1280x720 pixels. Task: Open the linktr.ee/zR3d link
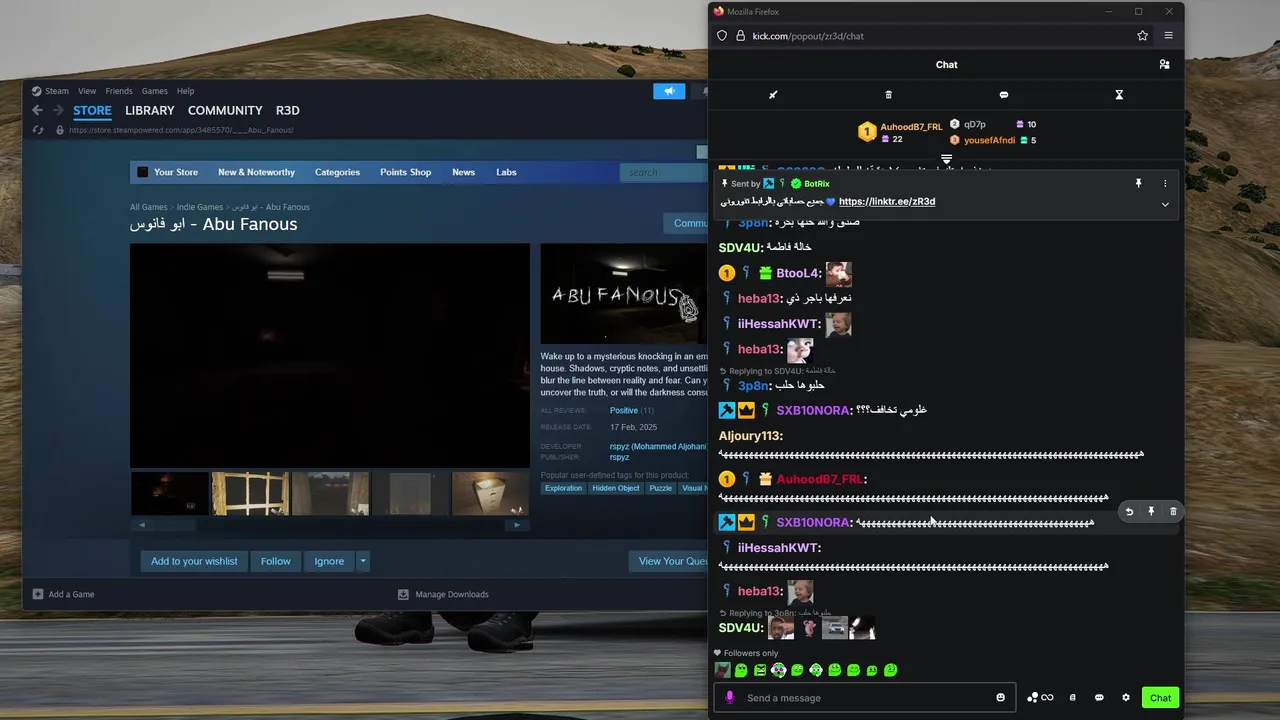click(887, 201)
